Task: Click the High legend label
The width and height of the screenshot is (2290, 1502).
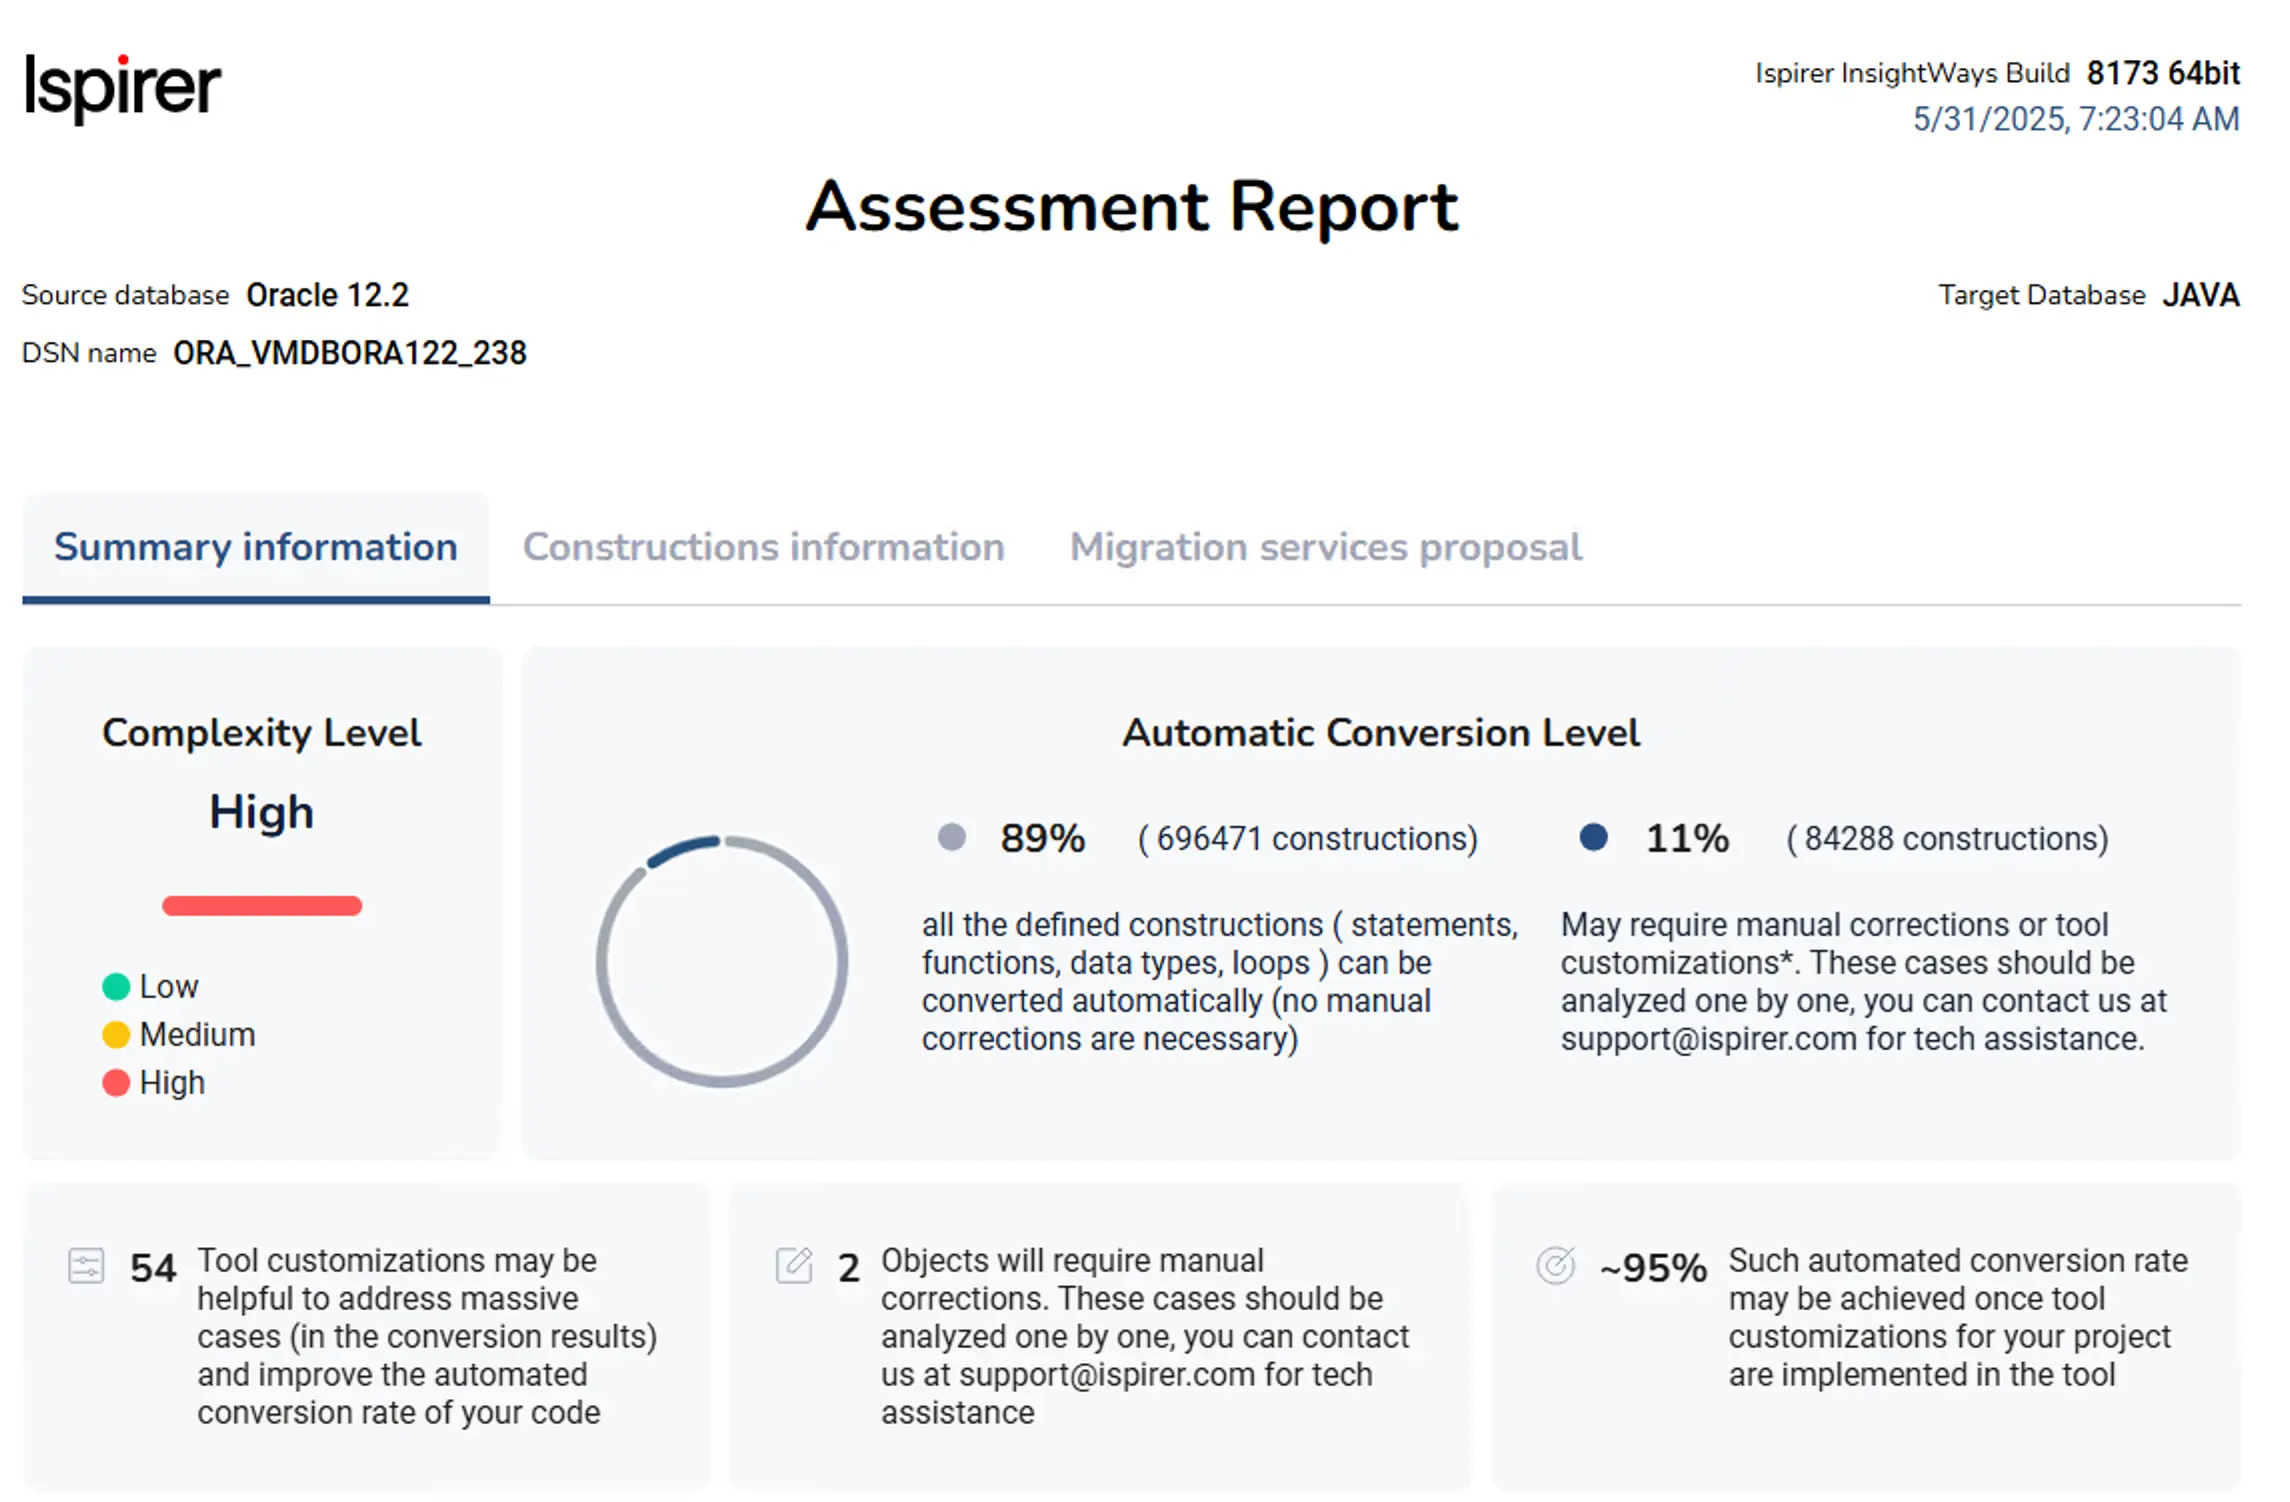Action: point(172,1083)
